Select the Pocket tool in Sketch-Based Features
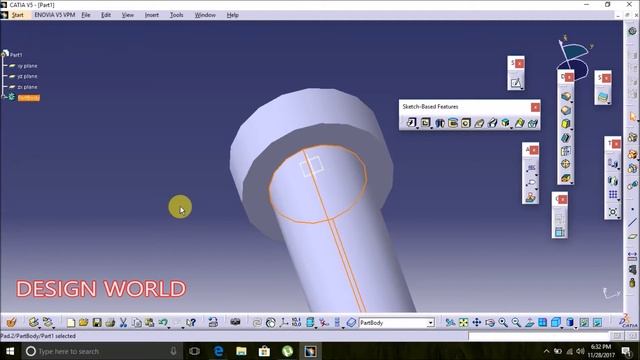This screenshot has width=640, height=360. pos(425,122)
